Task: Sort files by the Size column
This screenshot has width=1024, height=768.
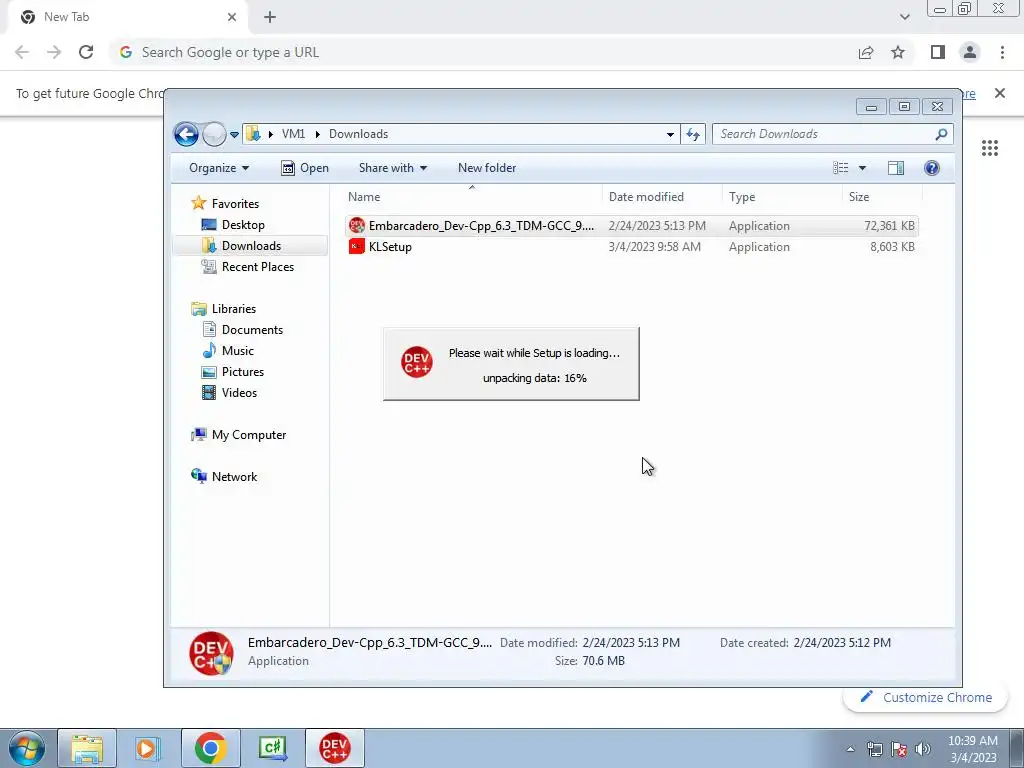Action: [882, 197]
